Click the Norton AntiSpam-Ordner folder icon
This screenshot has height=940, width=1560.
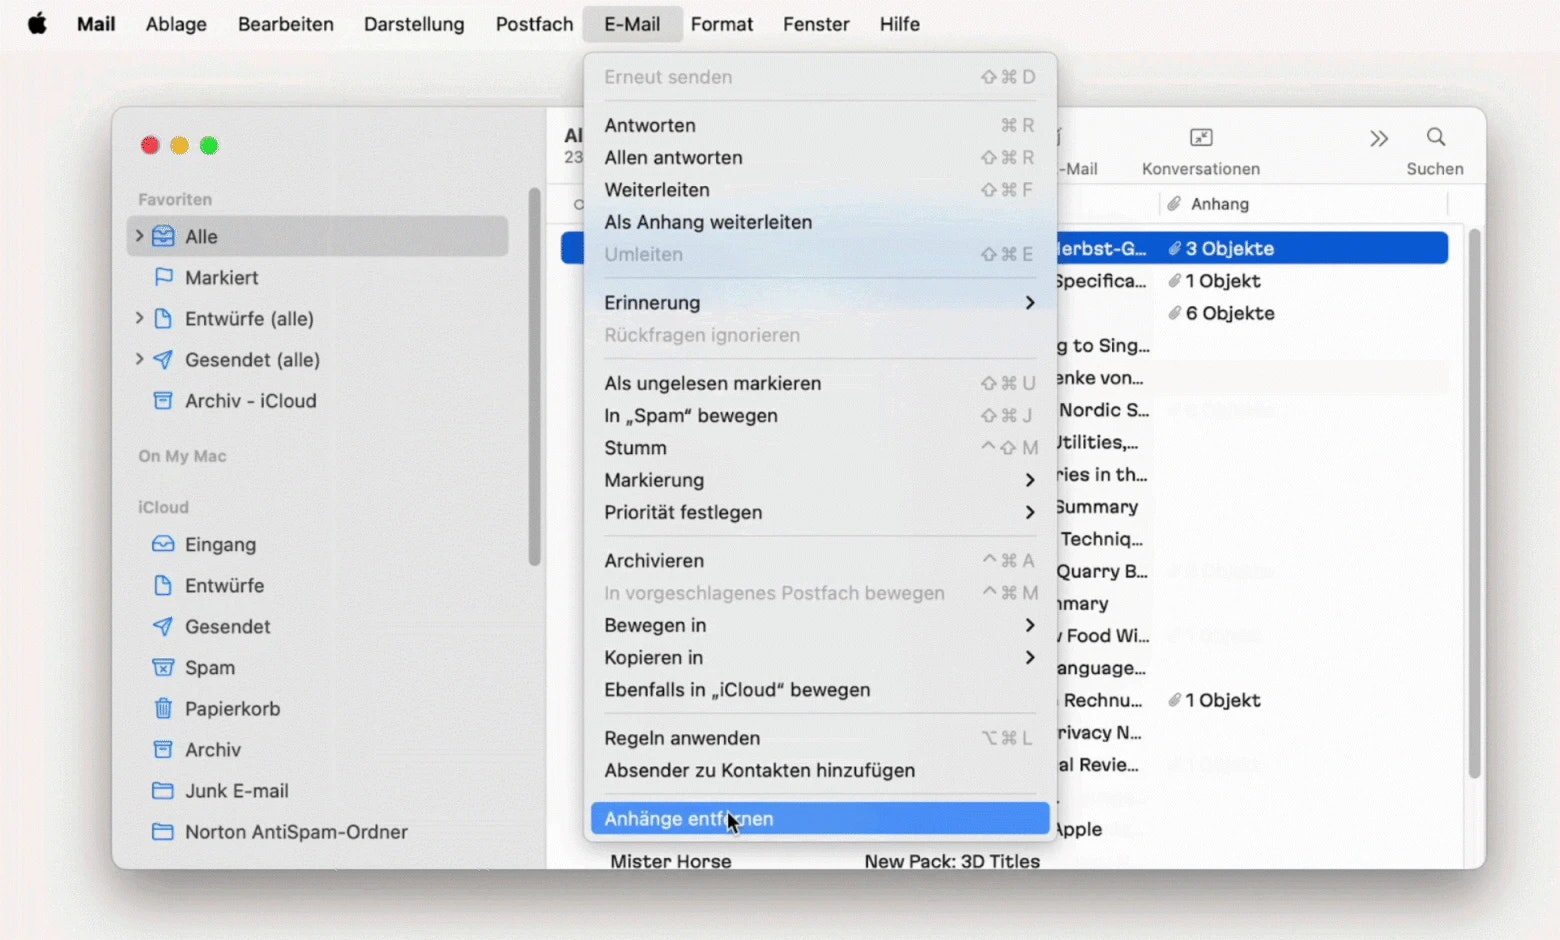point(163,832)
